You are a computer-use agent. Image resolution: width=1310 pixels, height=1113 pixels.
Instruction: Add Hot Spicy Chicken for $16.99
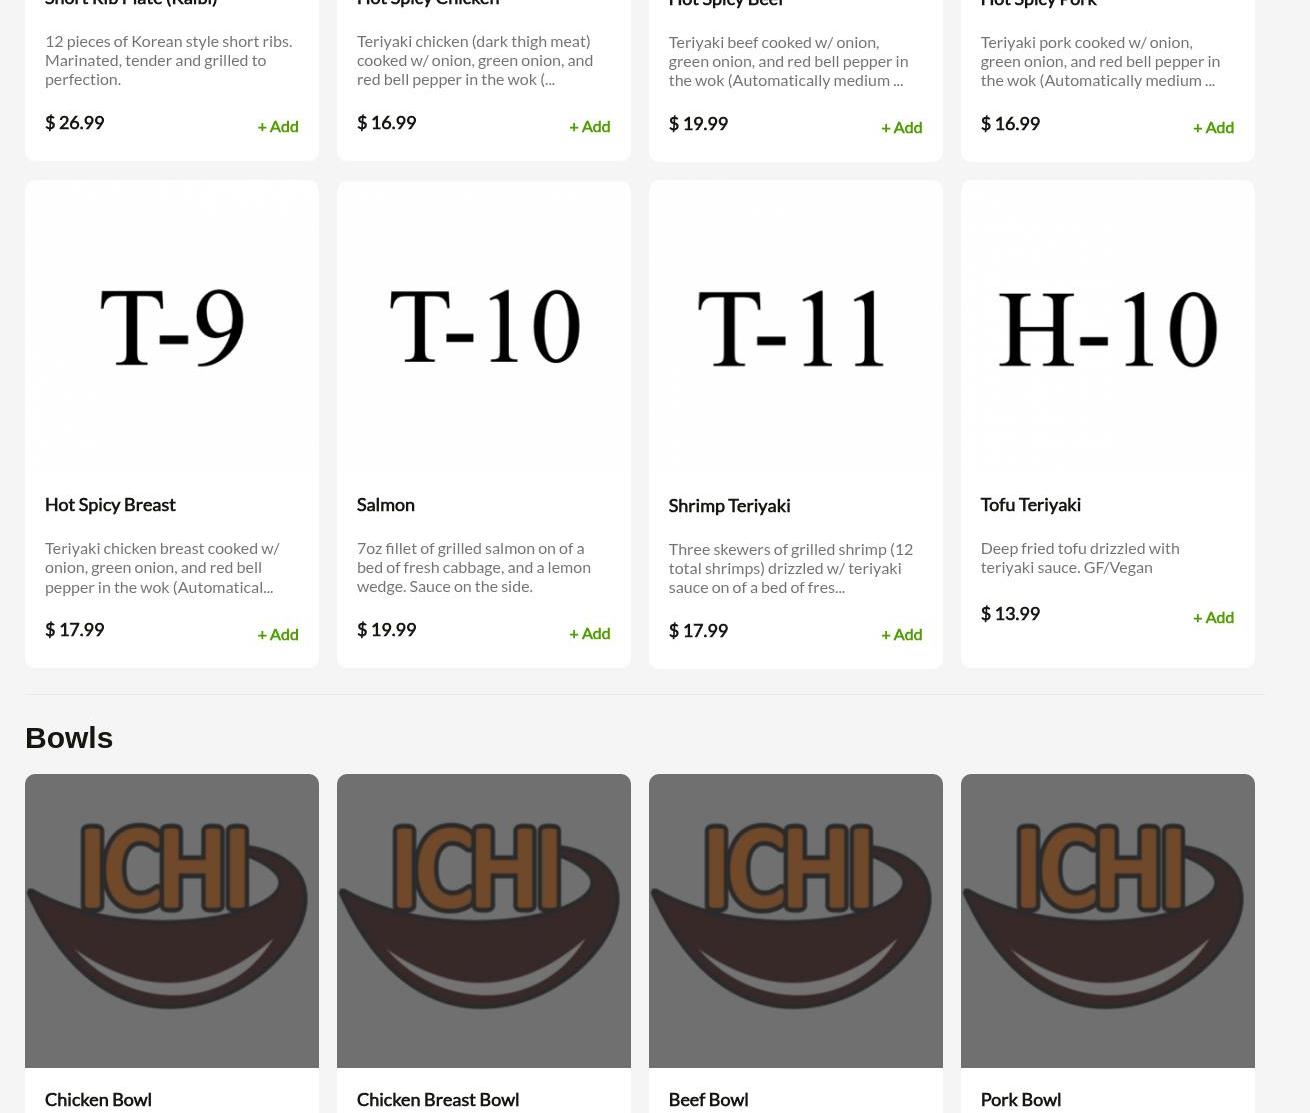click(590, 126)
